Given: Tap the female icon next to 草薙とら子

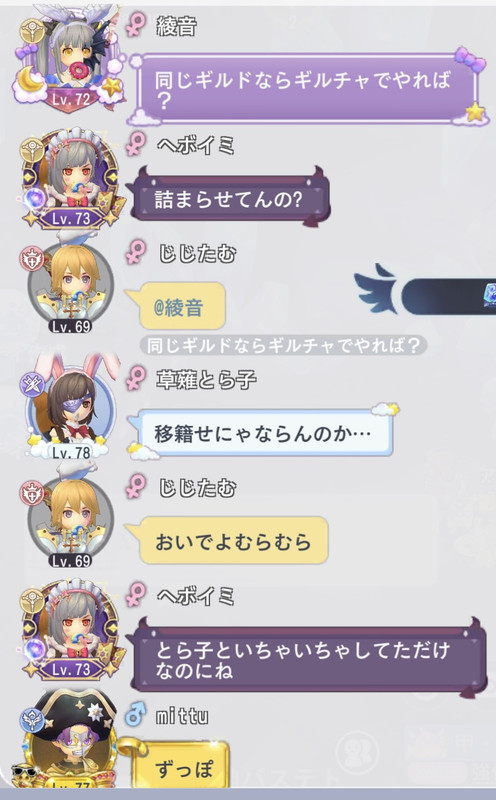Looking at the screenshot, I should tap(135, 379).
